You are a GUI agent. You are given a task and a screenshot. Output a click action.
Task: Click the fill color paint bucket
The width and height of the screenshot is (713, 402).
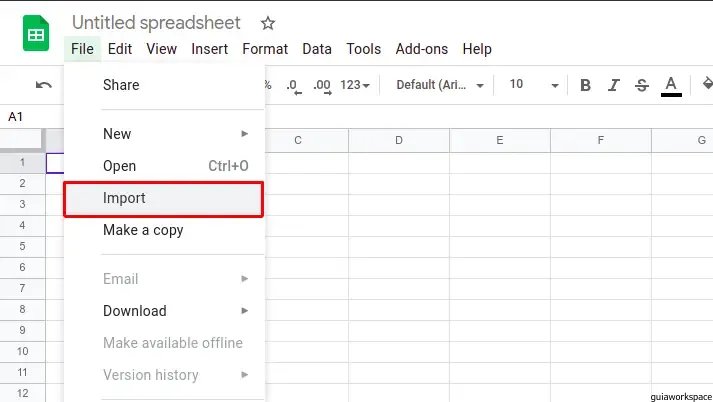click(707, 85)
